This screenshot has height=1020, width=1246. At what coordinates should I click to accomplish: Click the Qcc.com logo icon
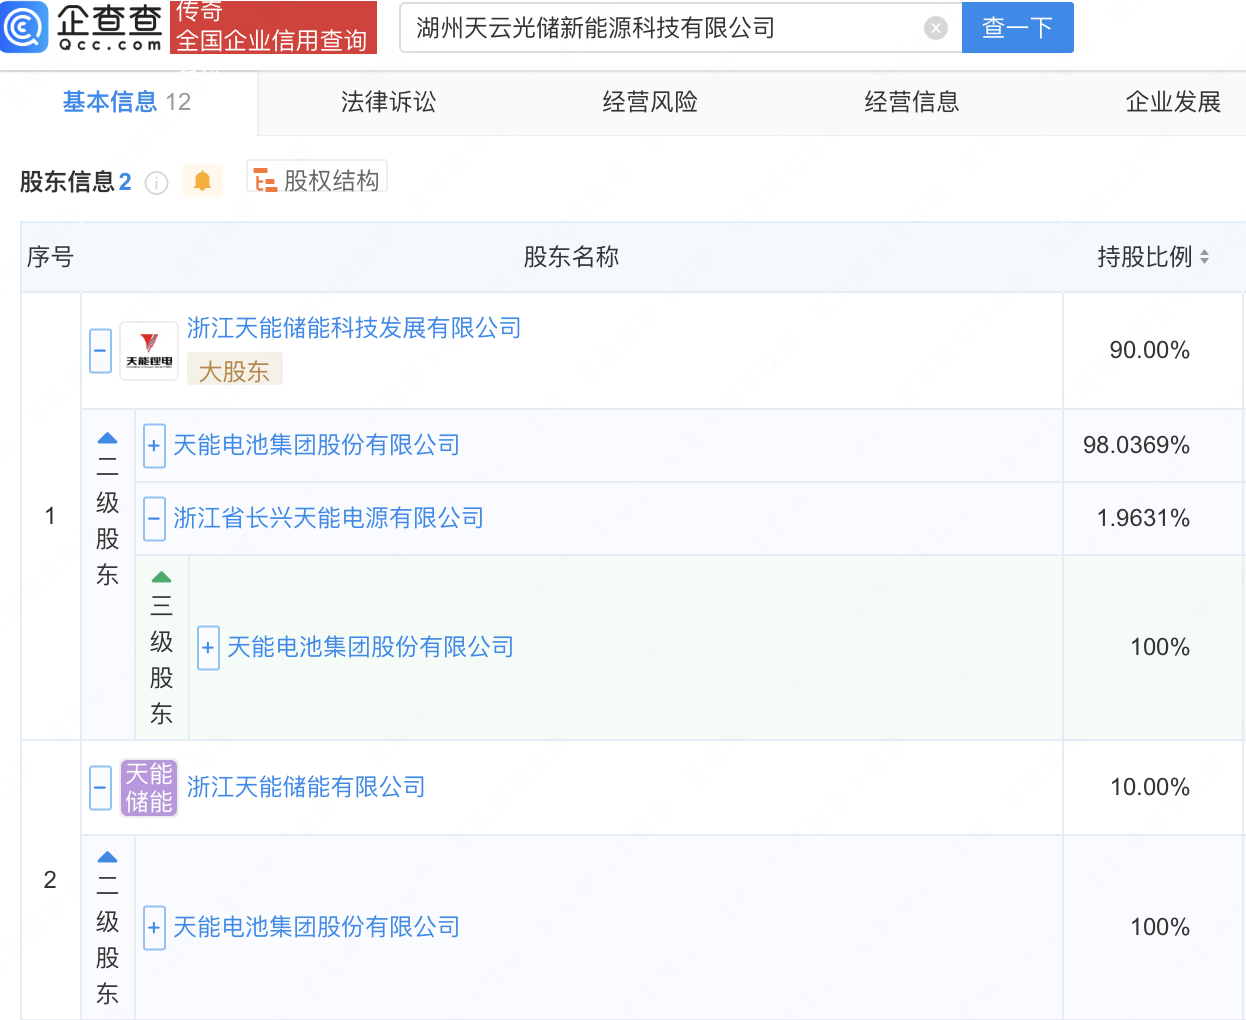coord(24,27)
